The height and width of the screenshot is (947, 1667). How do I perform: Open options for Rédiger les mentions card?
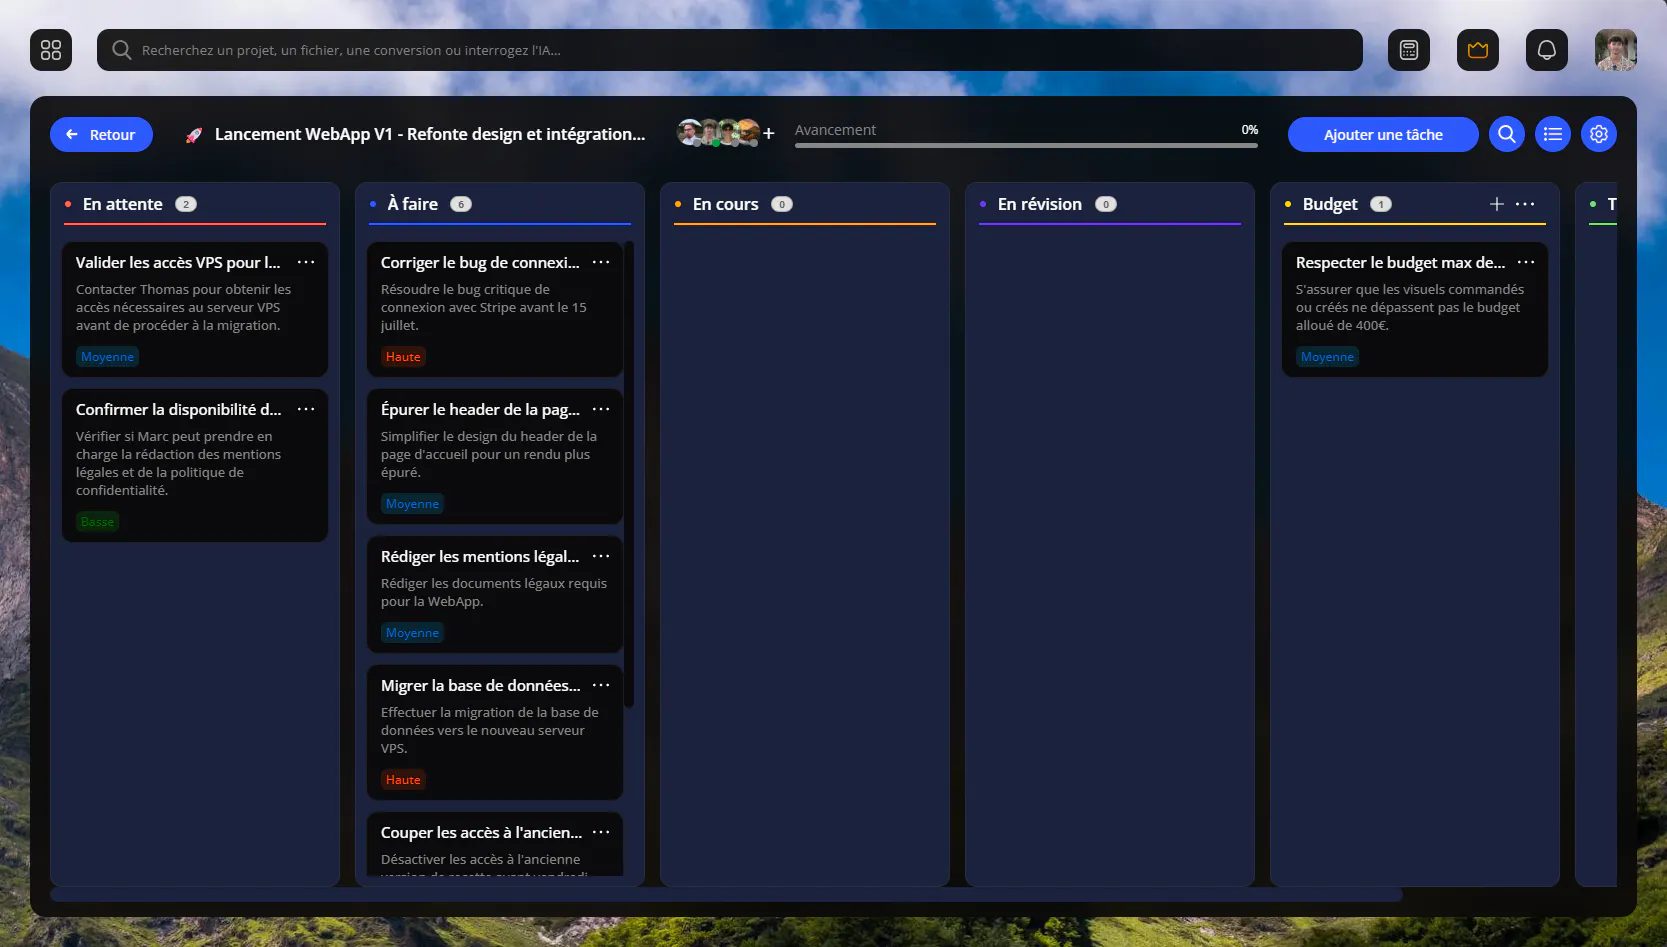[601, 556]
